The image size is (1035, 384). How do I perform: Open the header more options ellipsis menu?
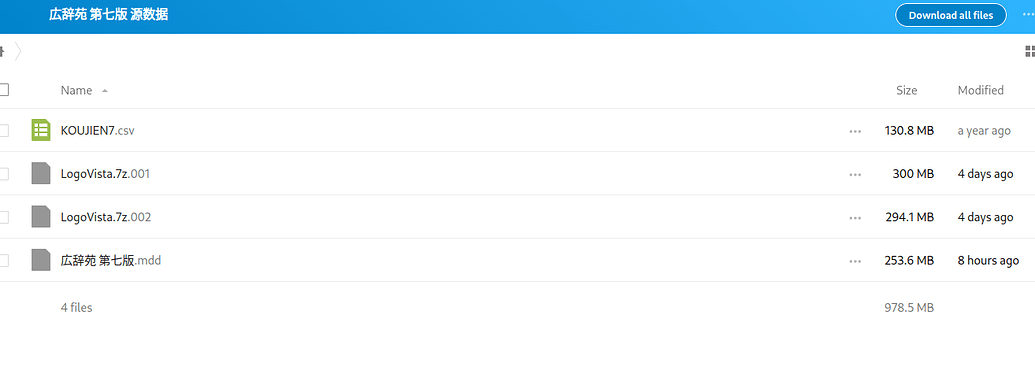coord(1028,15)
